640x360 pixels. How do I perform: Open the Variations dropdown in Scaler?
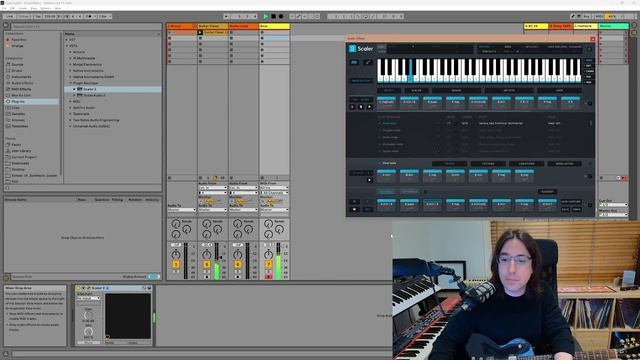point(526,164)
